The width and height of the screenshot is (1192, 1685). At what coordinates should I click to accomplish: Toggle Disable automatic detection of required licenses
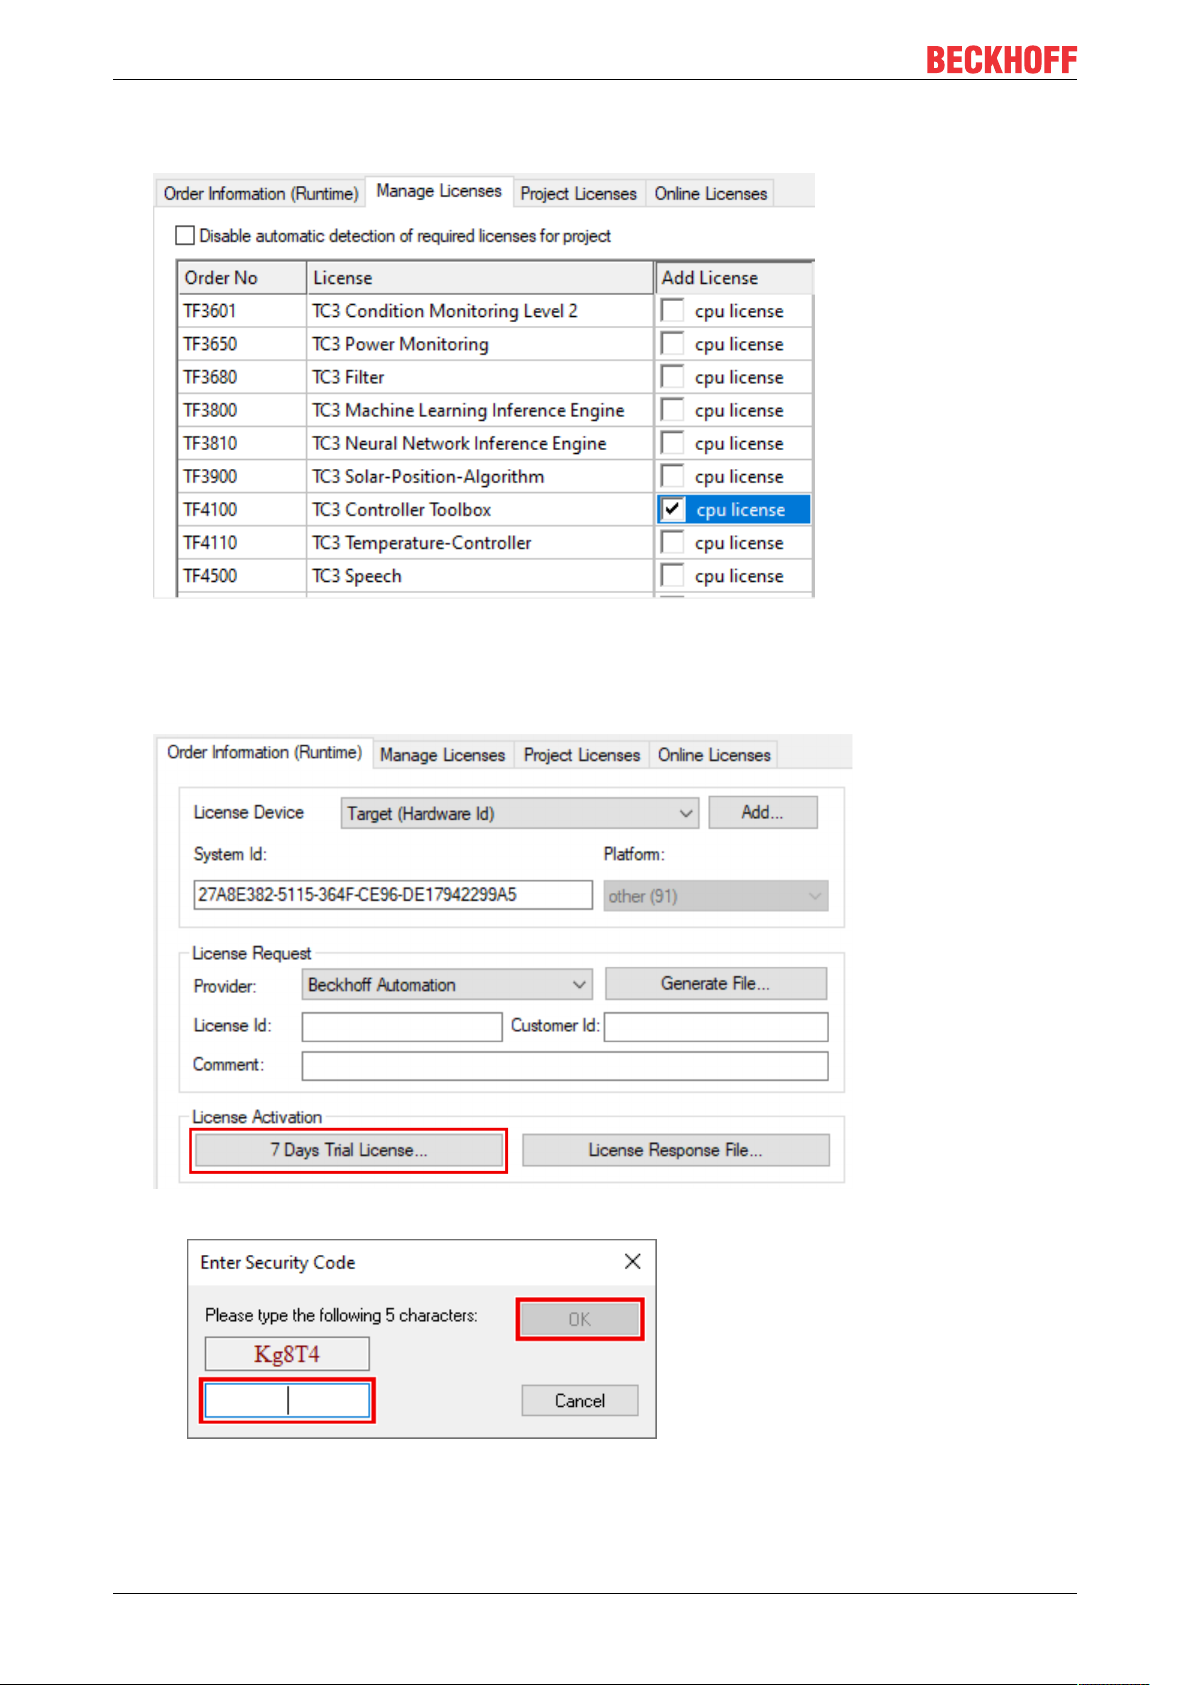pos(185,235)
